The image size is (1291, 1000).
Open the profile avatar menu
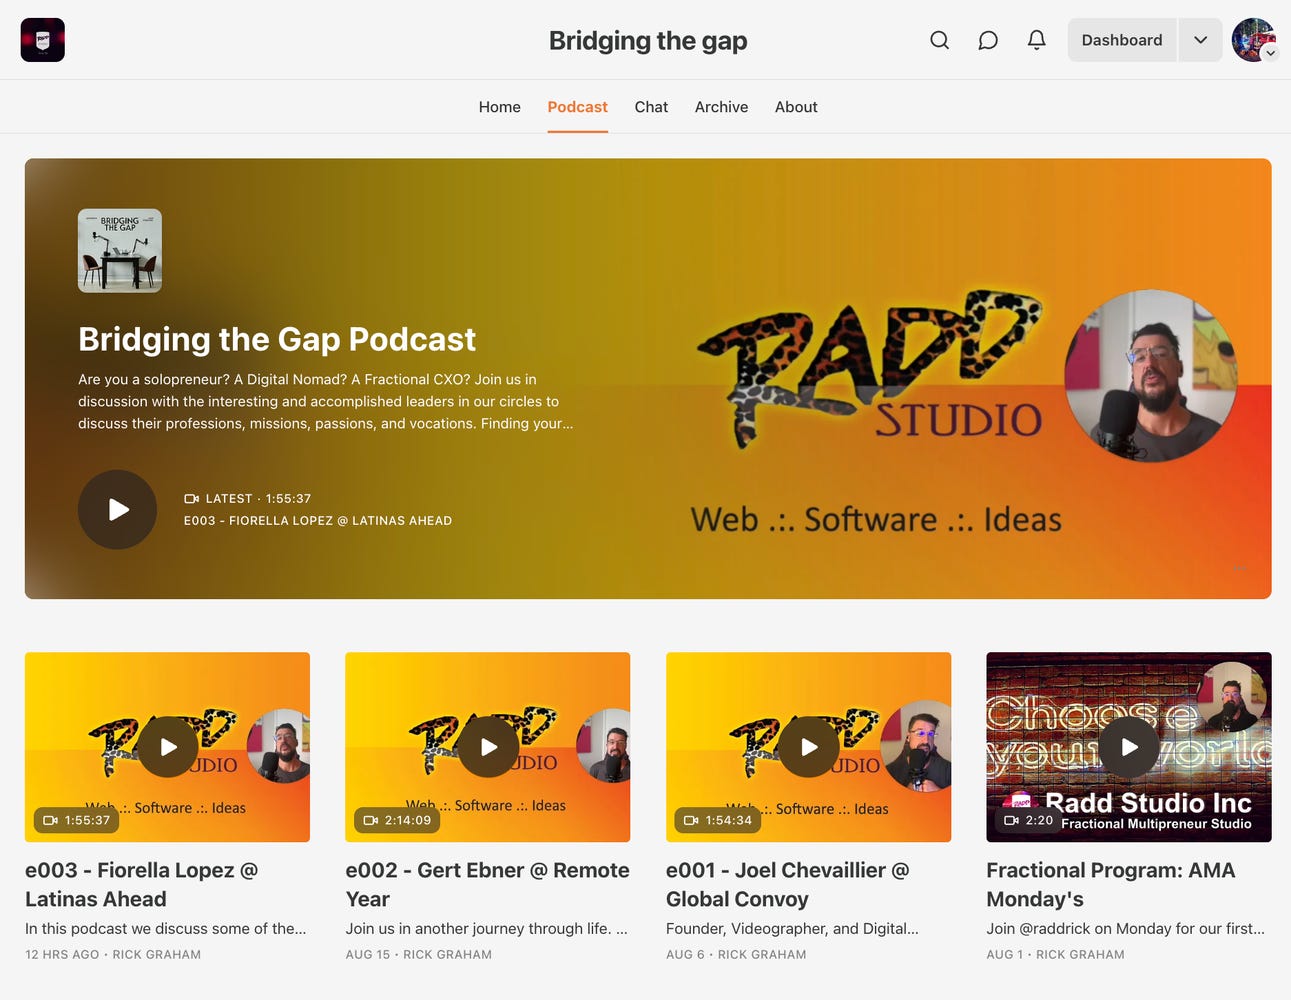point(1254,40)
